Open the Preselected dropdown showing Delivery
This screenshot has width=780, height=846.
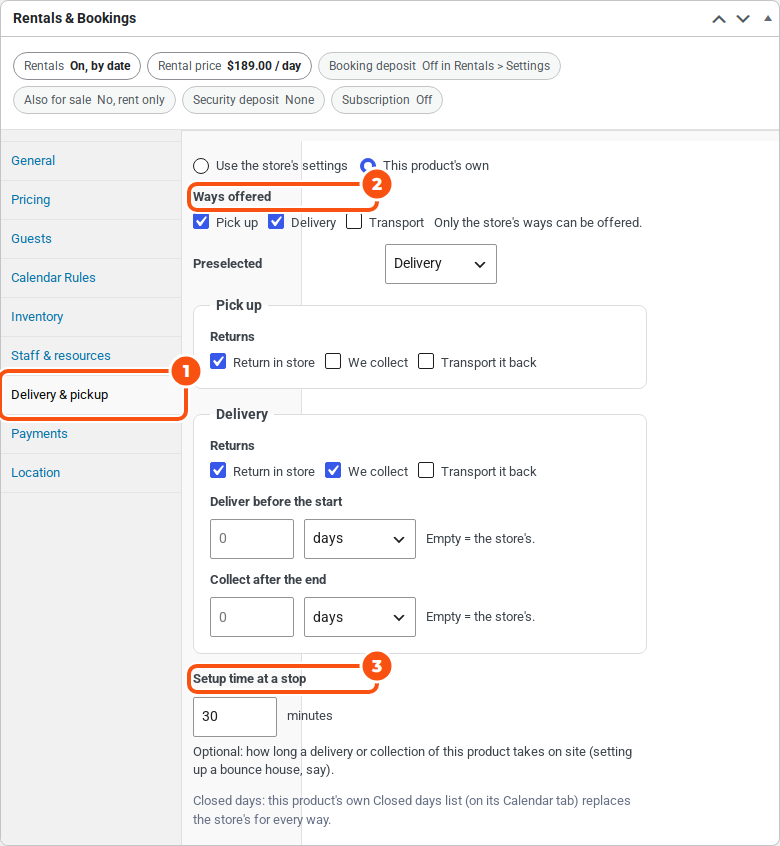point(441,264)
